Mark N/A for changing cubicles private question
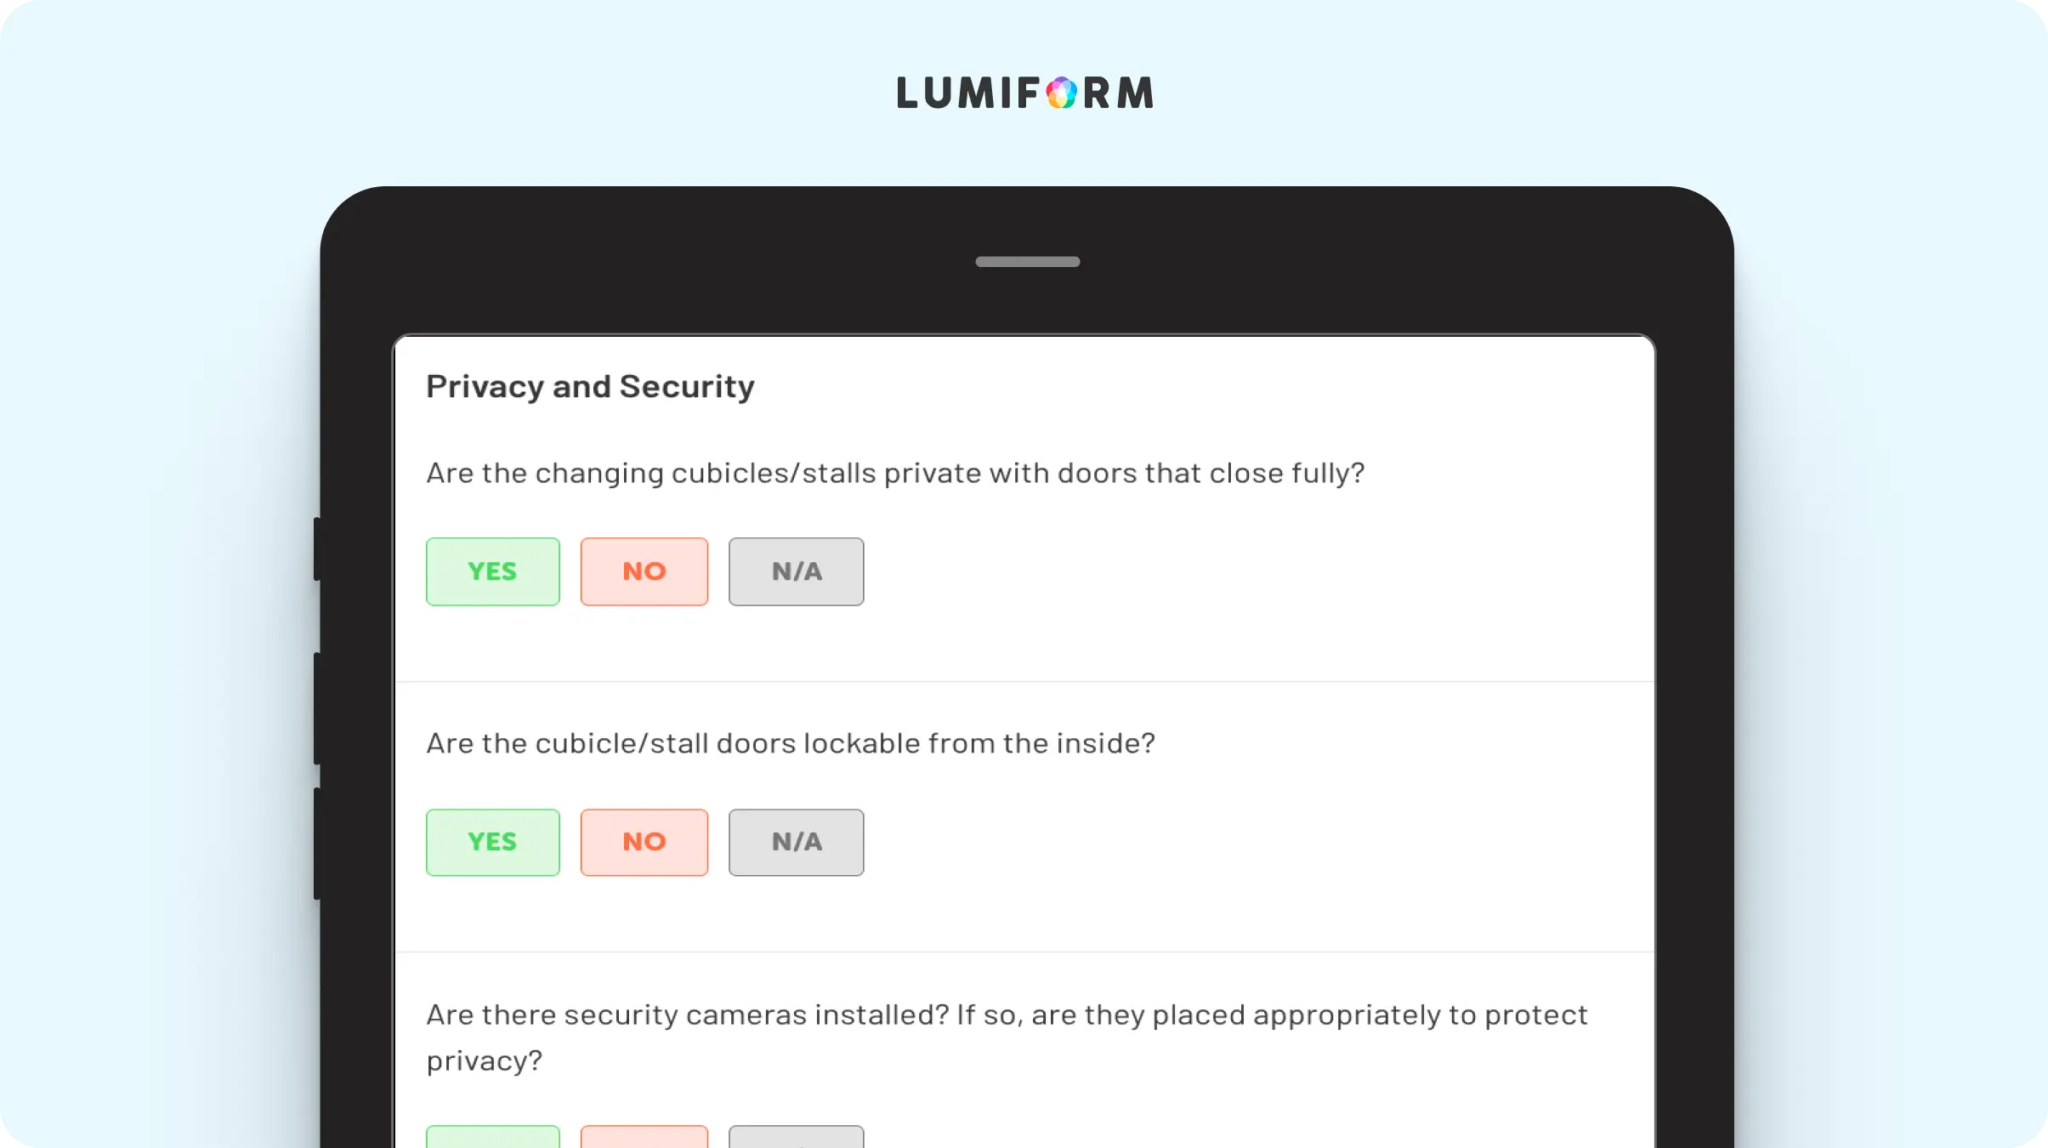This screenshot has width=2048, height=1148. 796,571
